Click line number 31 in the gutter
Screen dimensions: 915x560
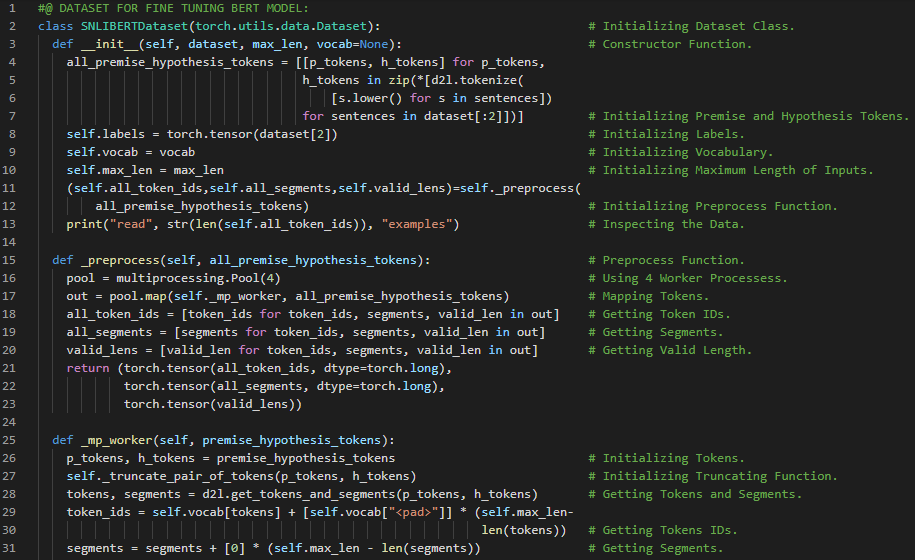pos(13,548)
